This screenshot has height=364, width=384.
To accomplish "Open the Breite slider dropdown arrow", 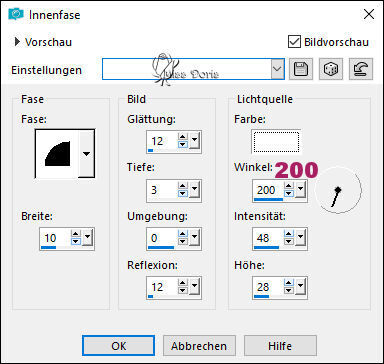I will click(x=88, y=237).
